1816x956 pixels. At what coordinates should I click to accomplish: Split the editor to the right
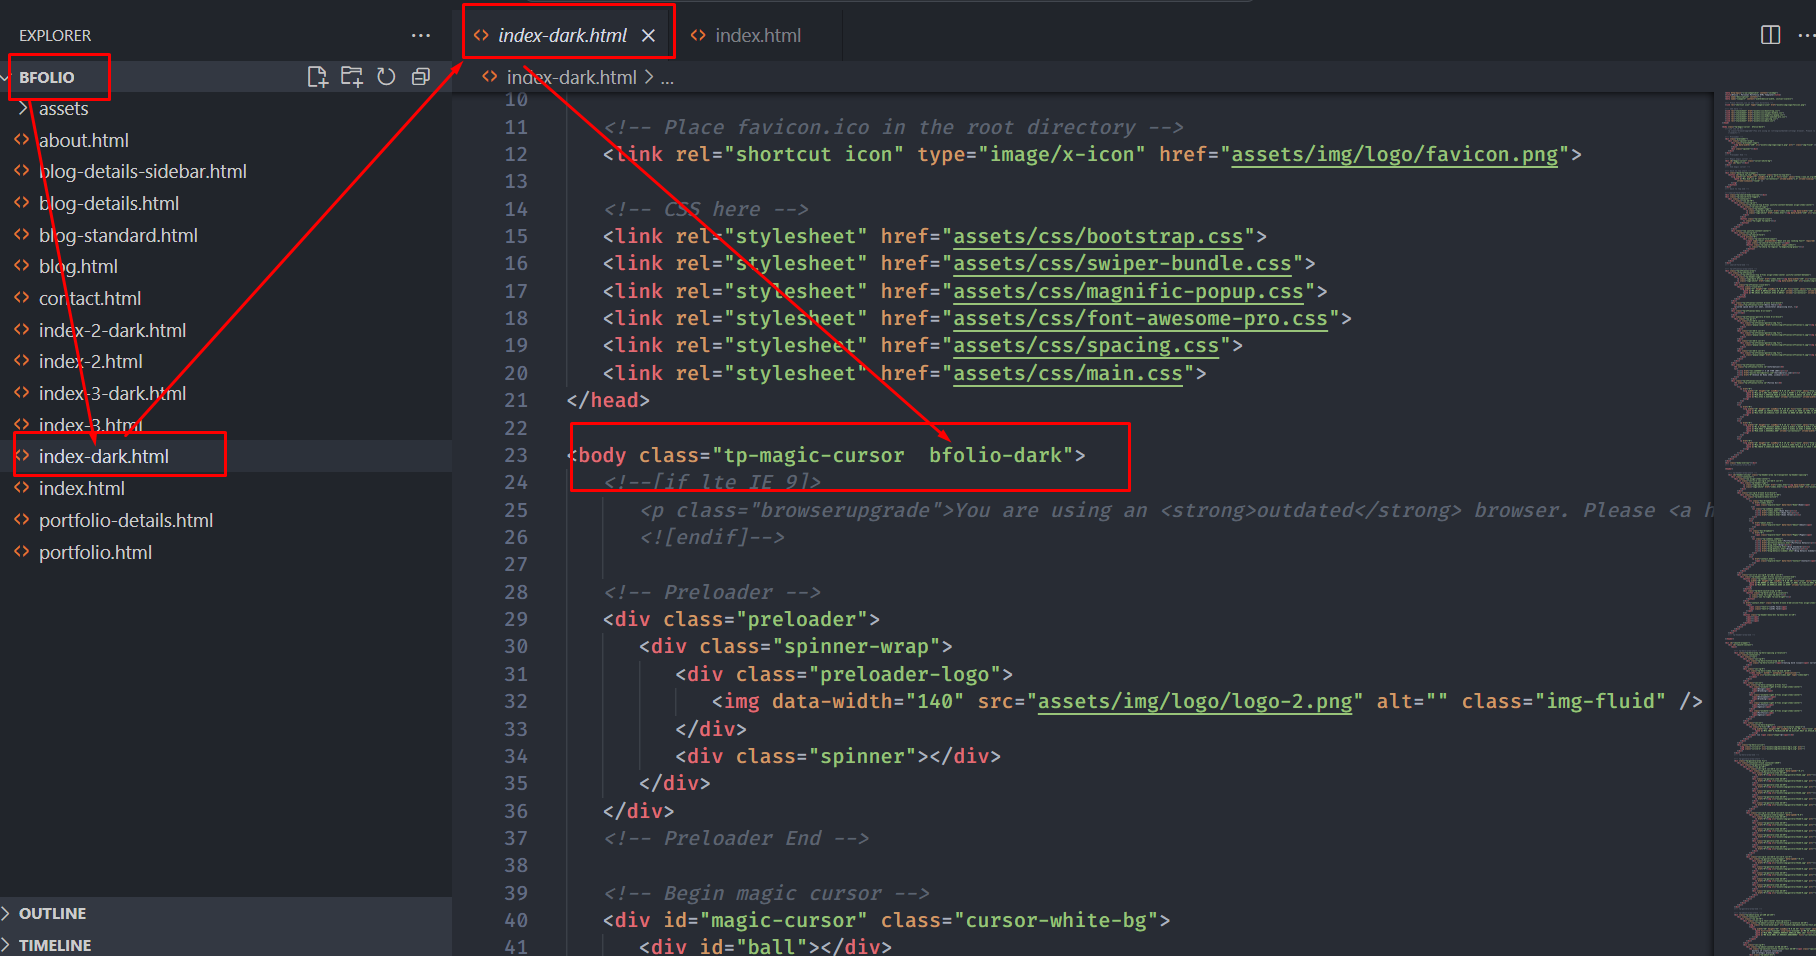click(x=1770, y=35)
